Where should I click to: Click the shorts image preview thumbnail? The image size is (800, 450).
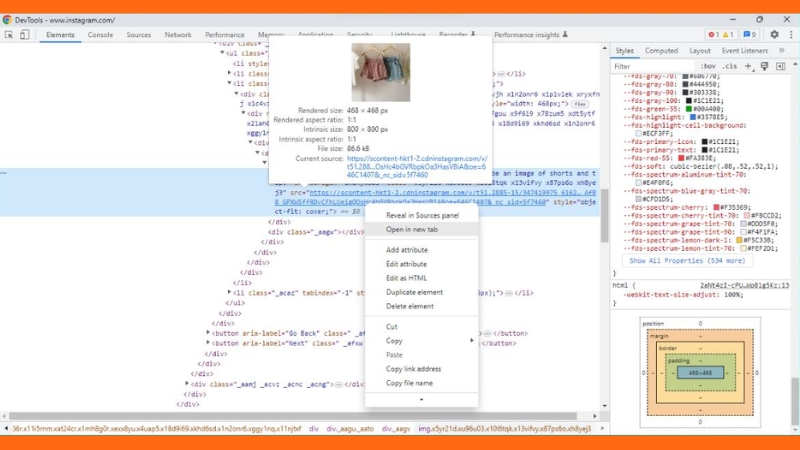(381, 72)
